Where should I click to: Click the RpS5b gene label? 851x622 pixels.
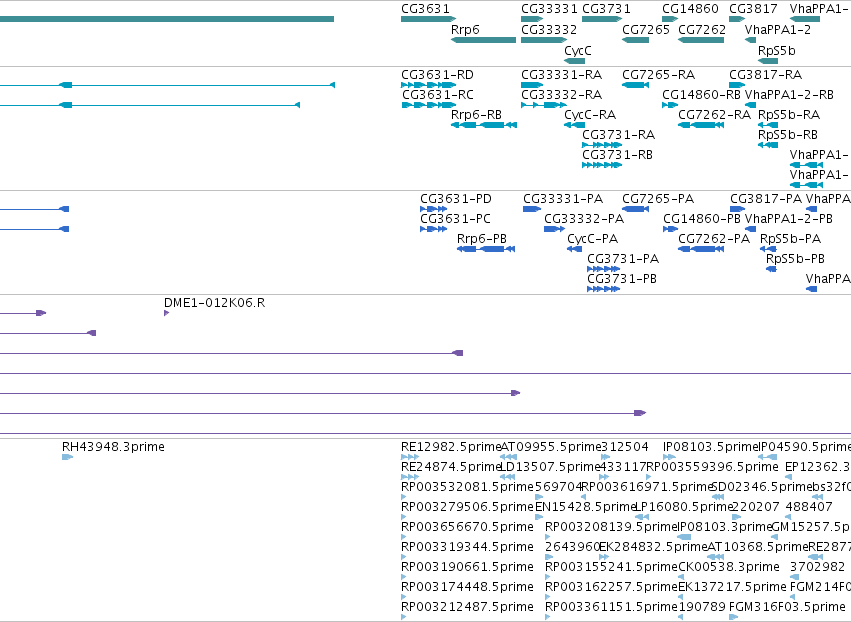click(x=777, y=50)
